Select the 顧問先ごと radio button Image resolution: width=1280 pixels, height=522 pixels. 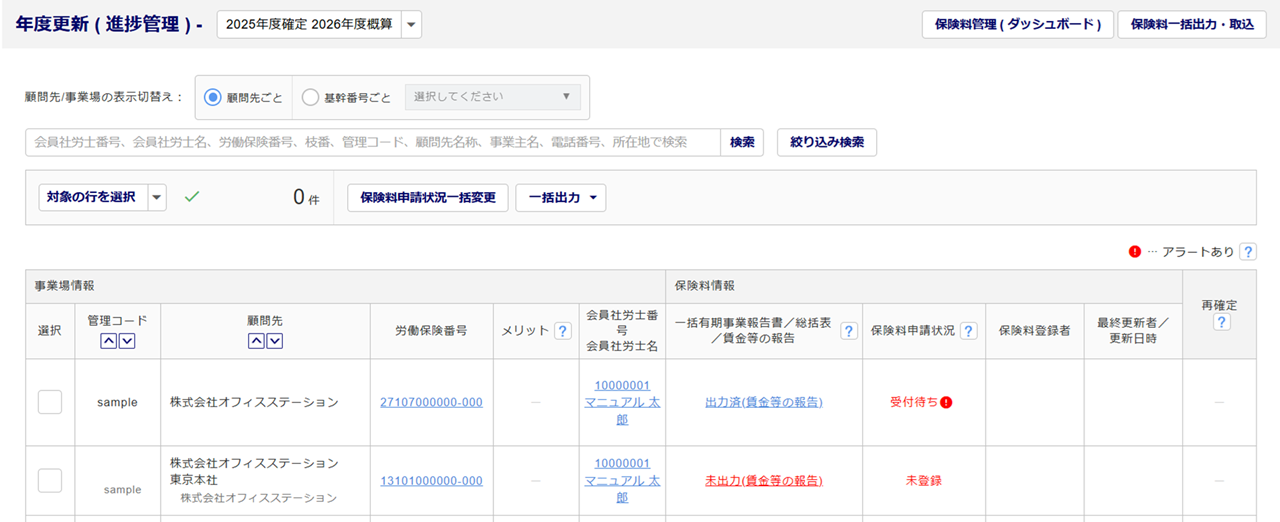pyautogui.click(x=212, y=98)
